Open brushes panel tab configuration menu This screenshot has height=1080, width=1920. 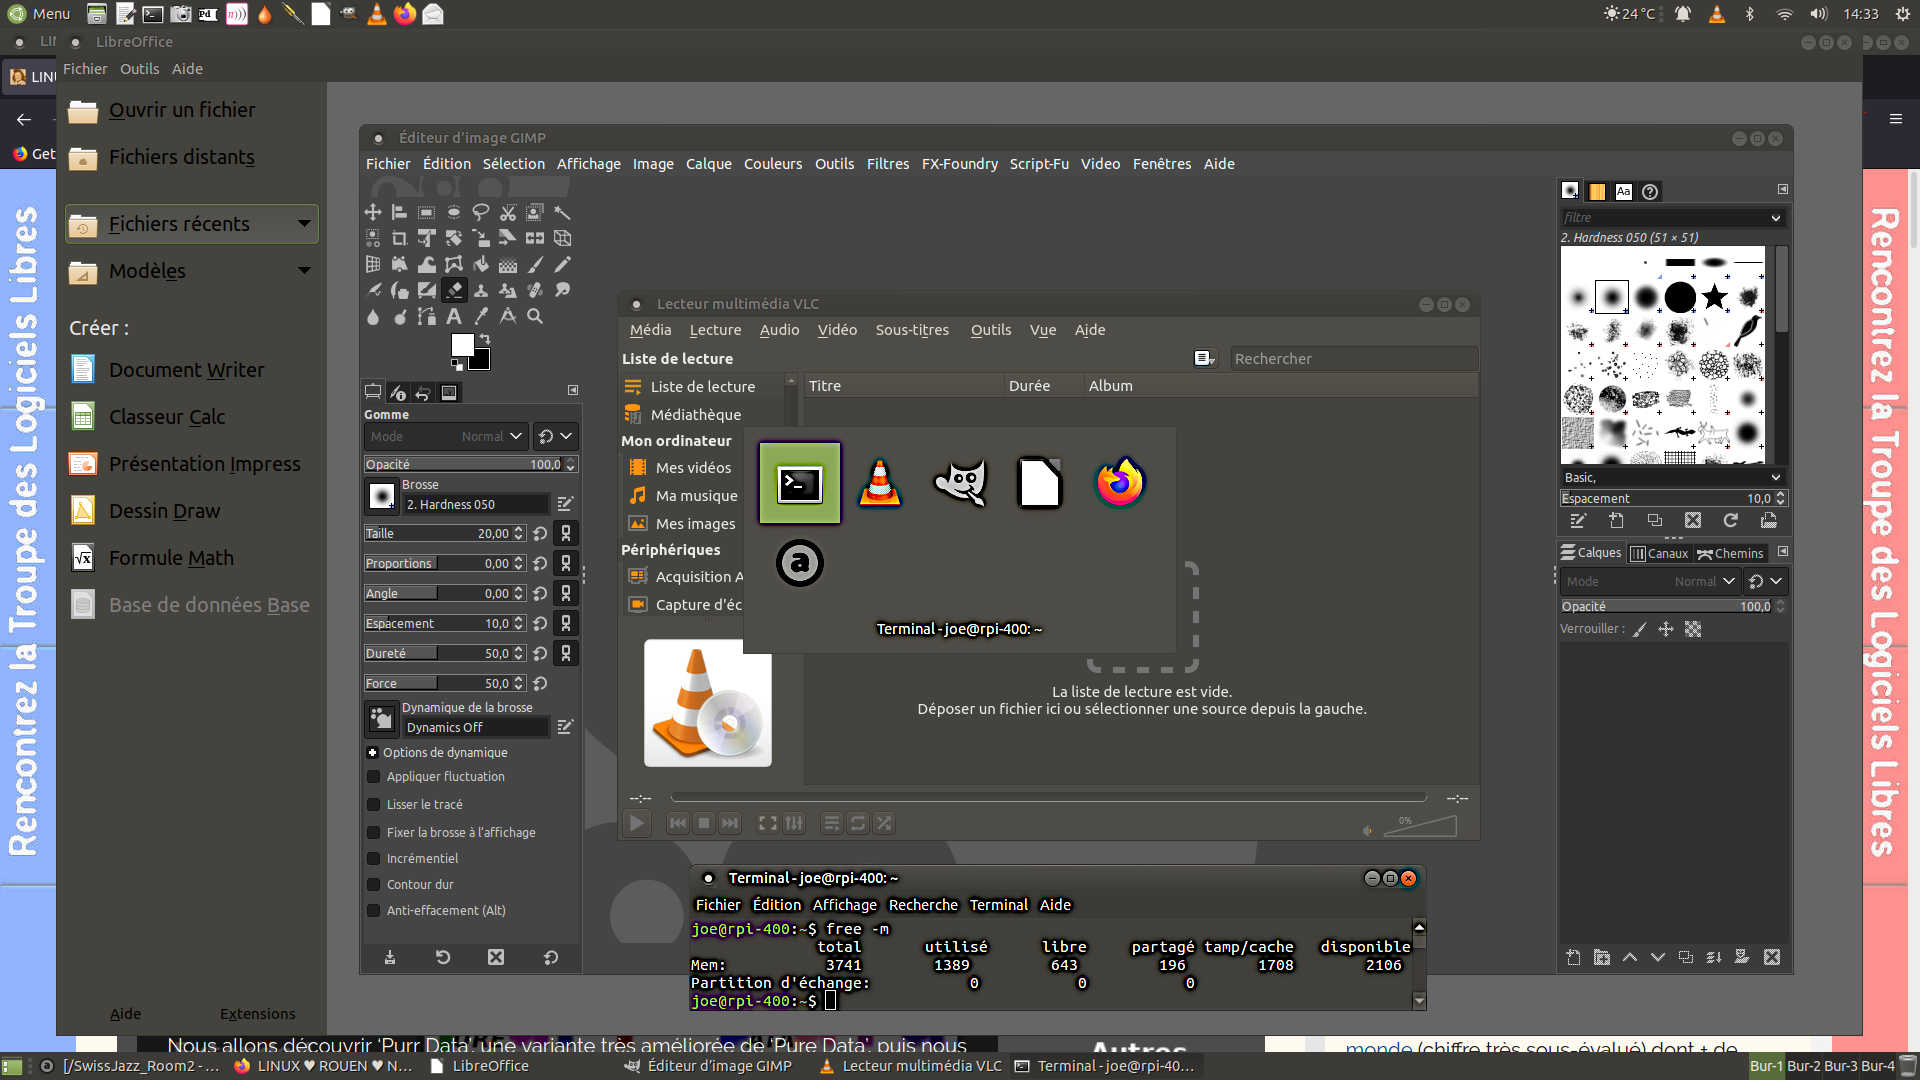tap(1782, 189)
